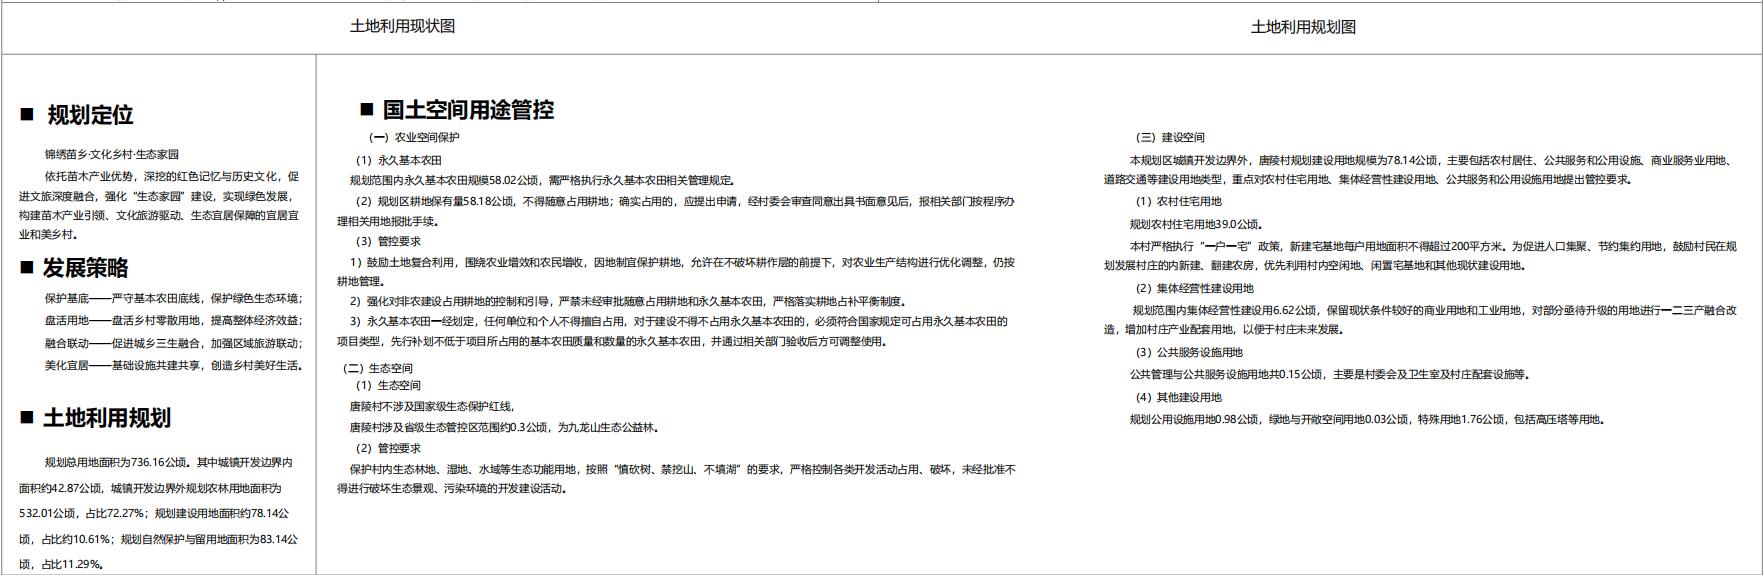
Task: Click the square bullet beside 规划定位
Action: 27,115
